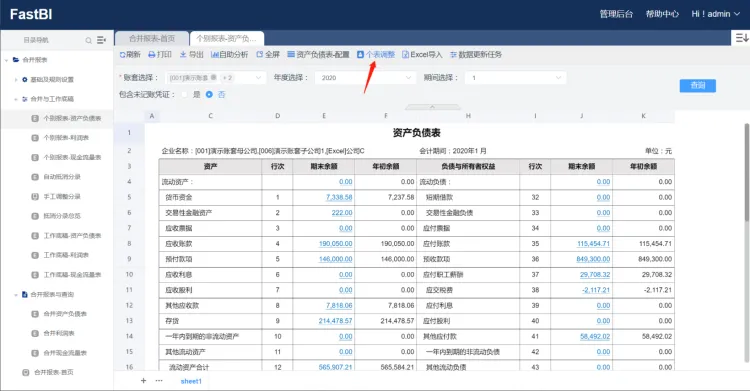Open 资产负债表-配置 configuration

pyautogui.click(x=318, y=55)
